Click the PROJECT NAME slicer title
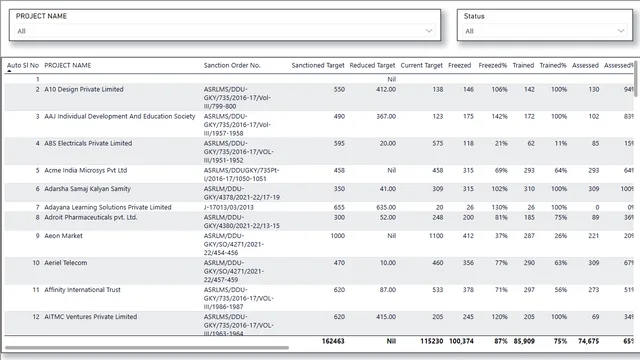The height and width of the screenshot is (360, 640). 41,16
